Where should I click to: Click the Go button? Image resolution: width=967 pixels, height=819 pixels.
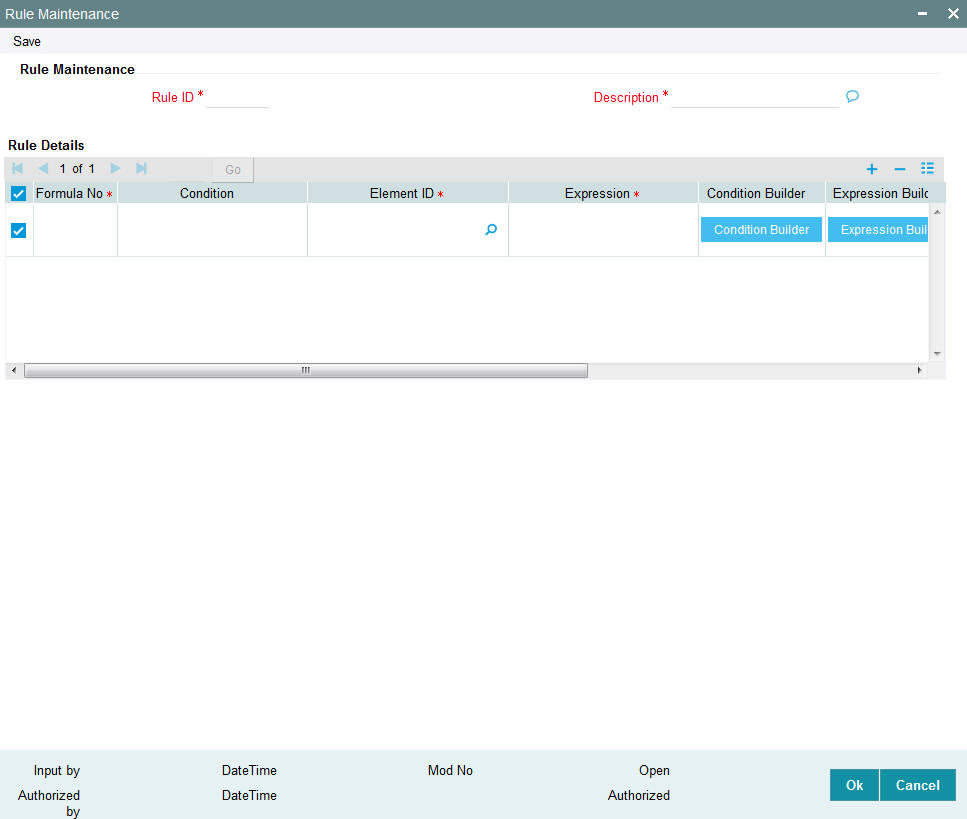(x=232, y=170)
